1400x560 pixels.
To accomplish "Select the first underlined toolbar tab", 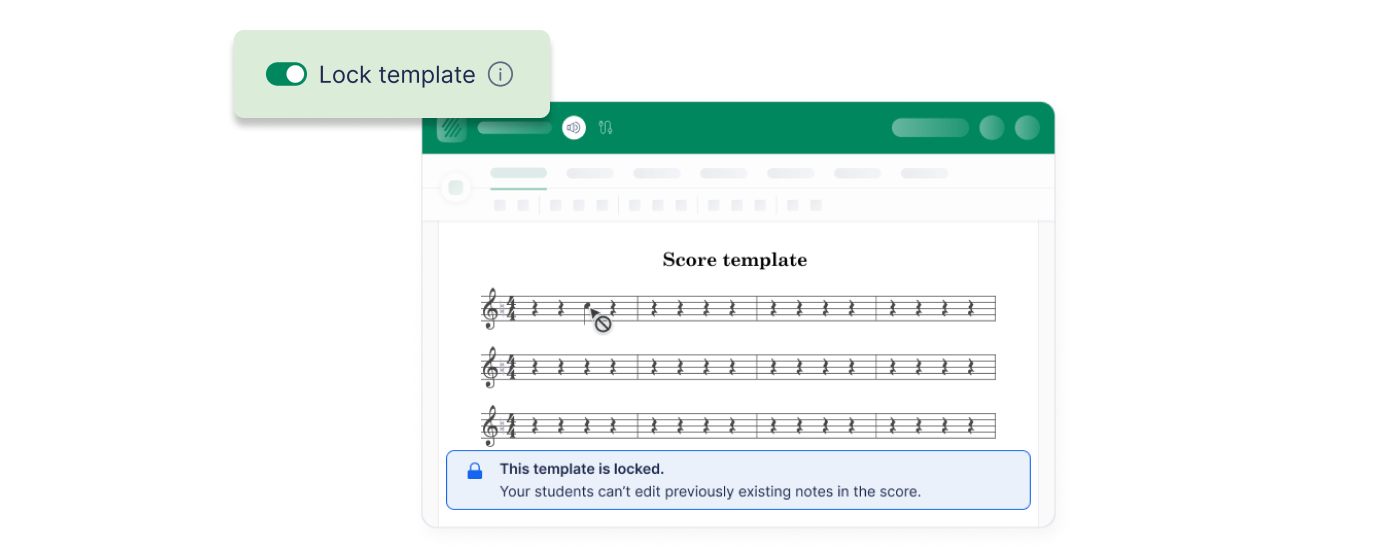I will [518, 173].
